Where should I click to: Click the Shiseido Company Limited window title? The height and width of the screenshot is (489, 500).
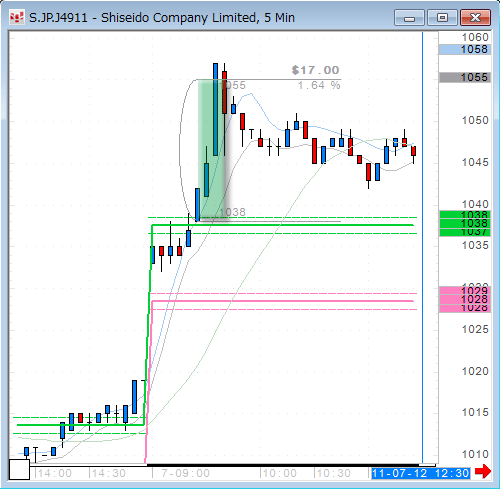(x=162, y=18)
